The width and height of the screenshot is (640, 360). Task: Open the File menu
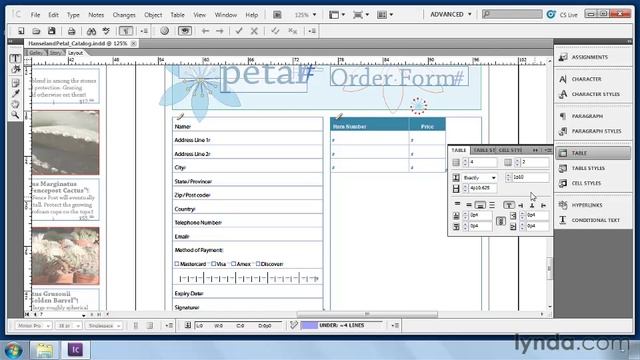pyautogui.click(x=36, y=15)
